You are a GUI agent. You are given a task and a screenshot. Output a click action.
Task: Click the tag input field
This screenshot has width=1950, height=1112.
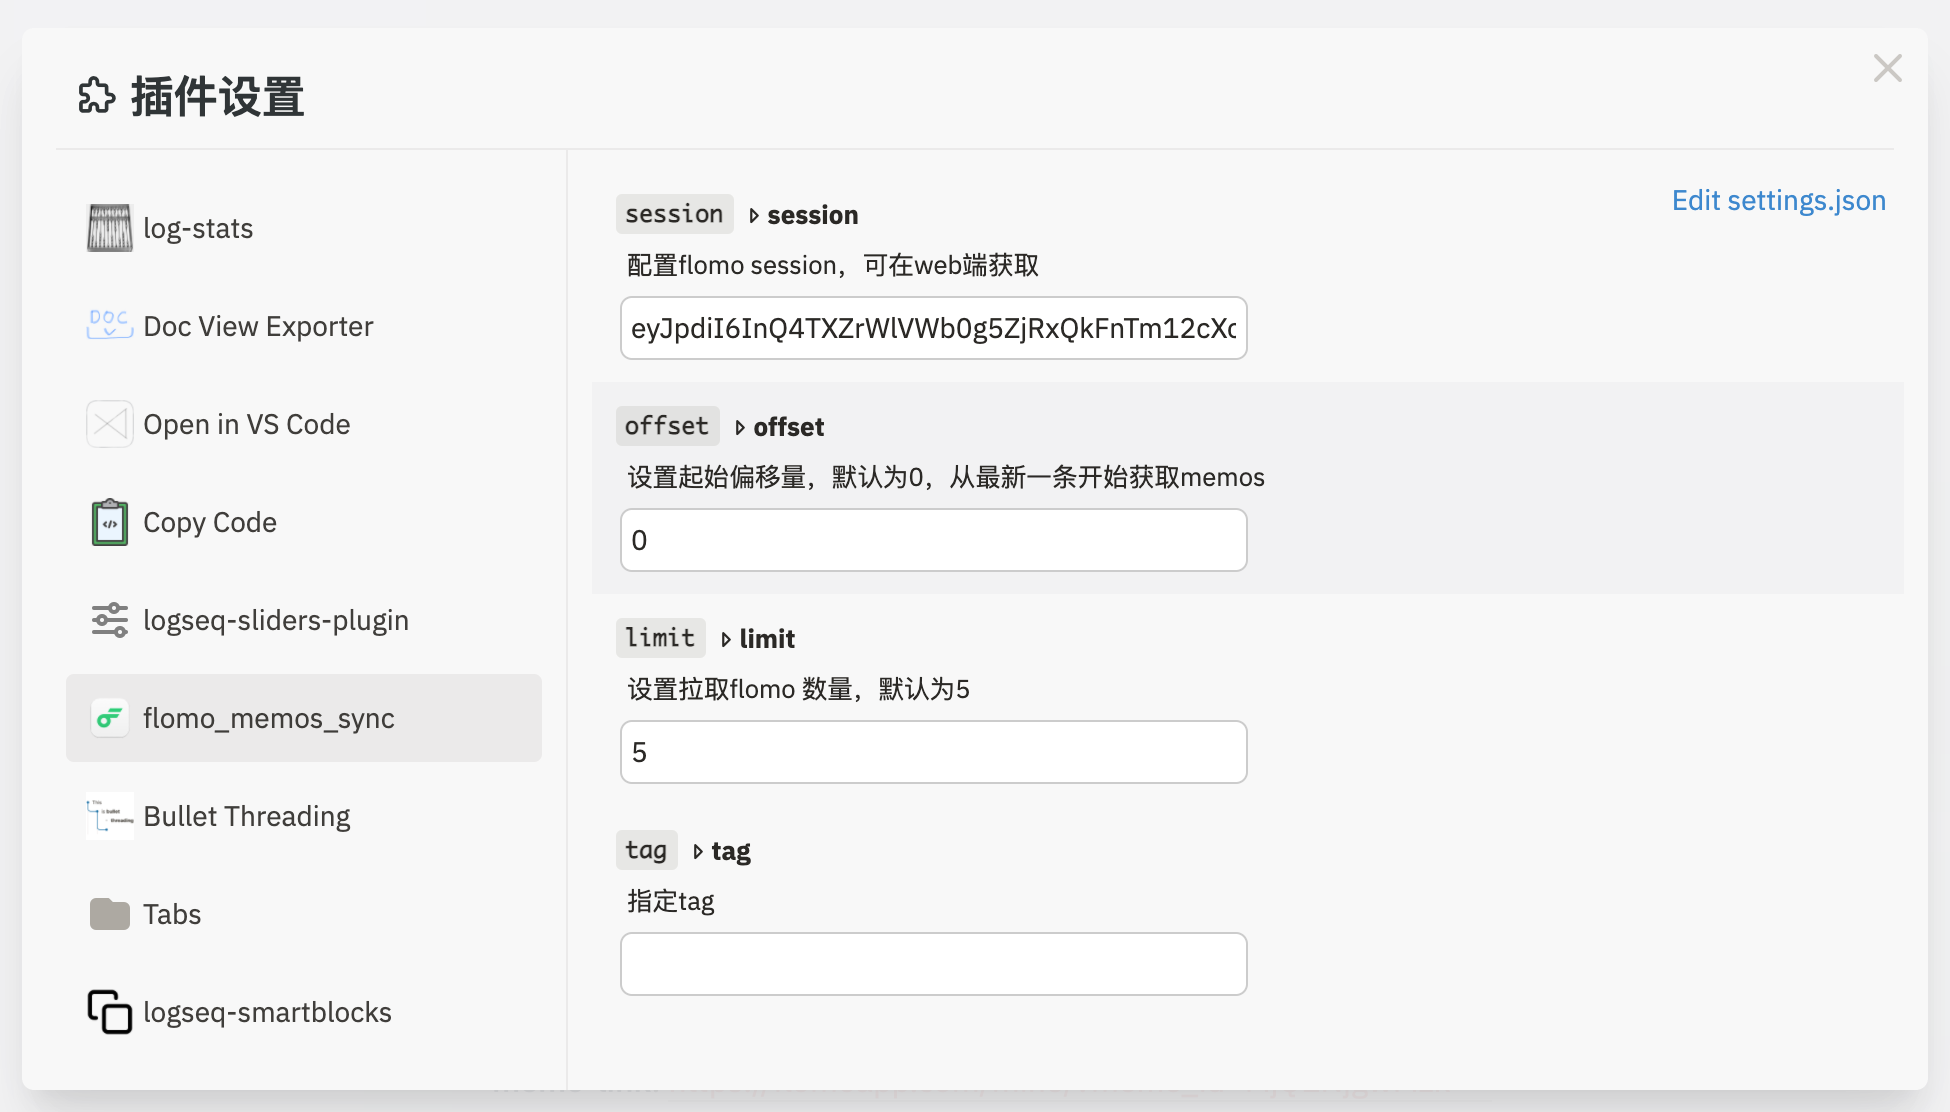[932, 963]
